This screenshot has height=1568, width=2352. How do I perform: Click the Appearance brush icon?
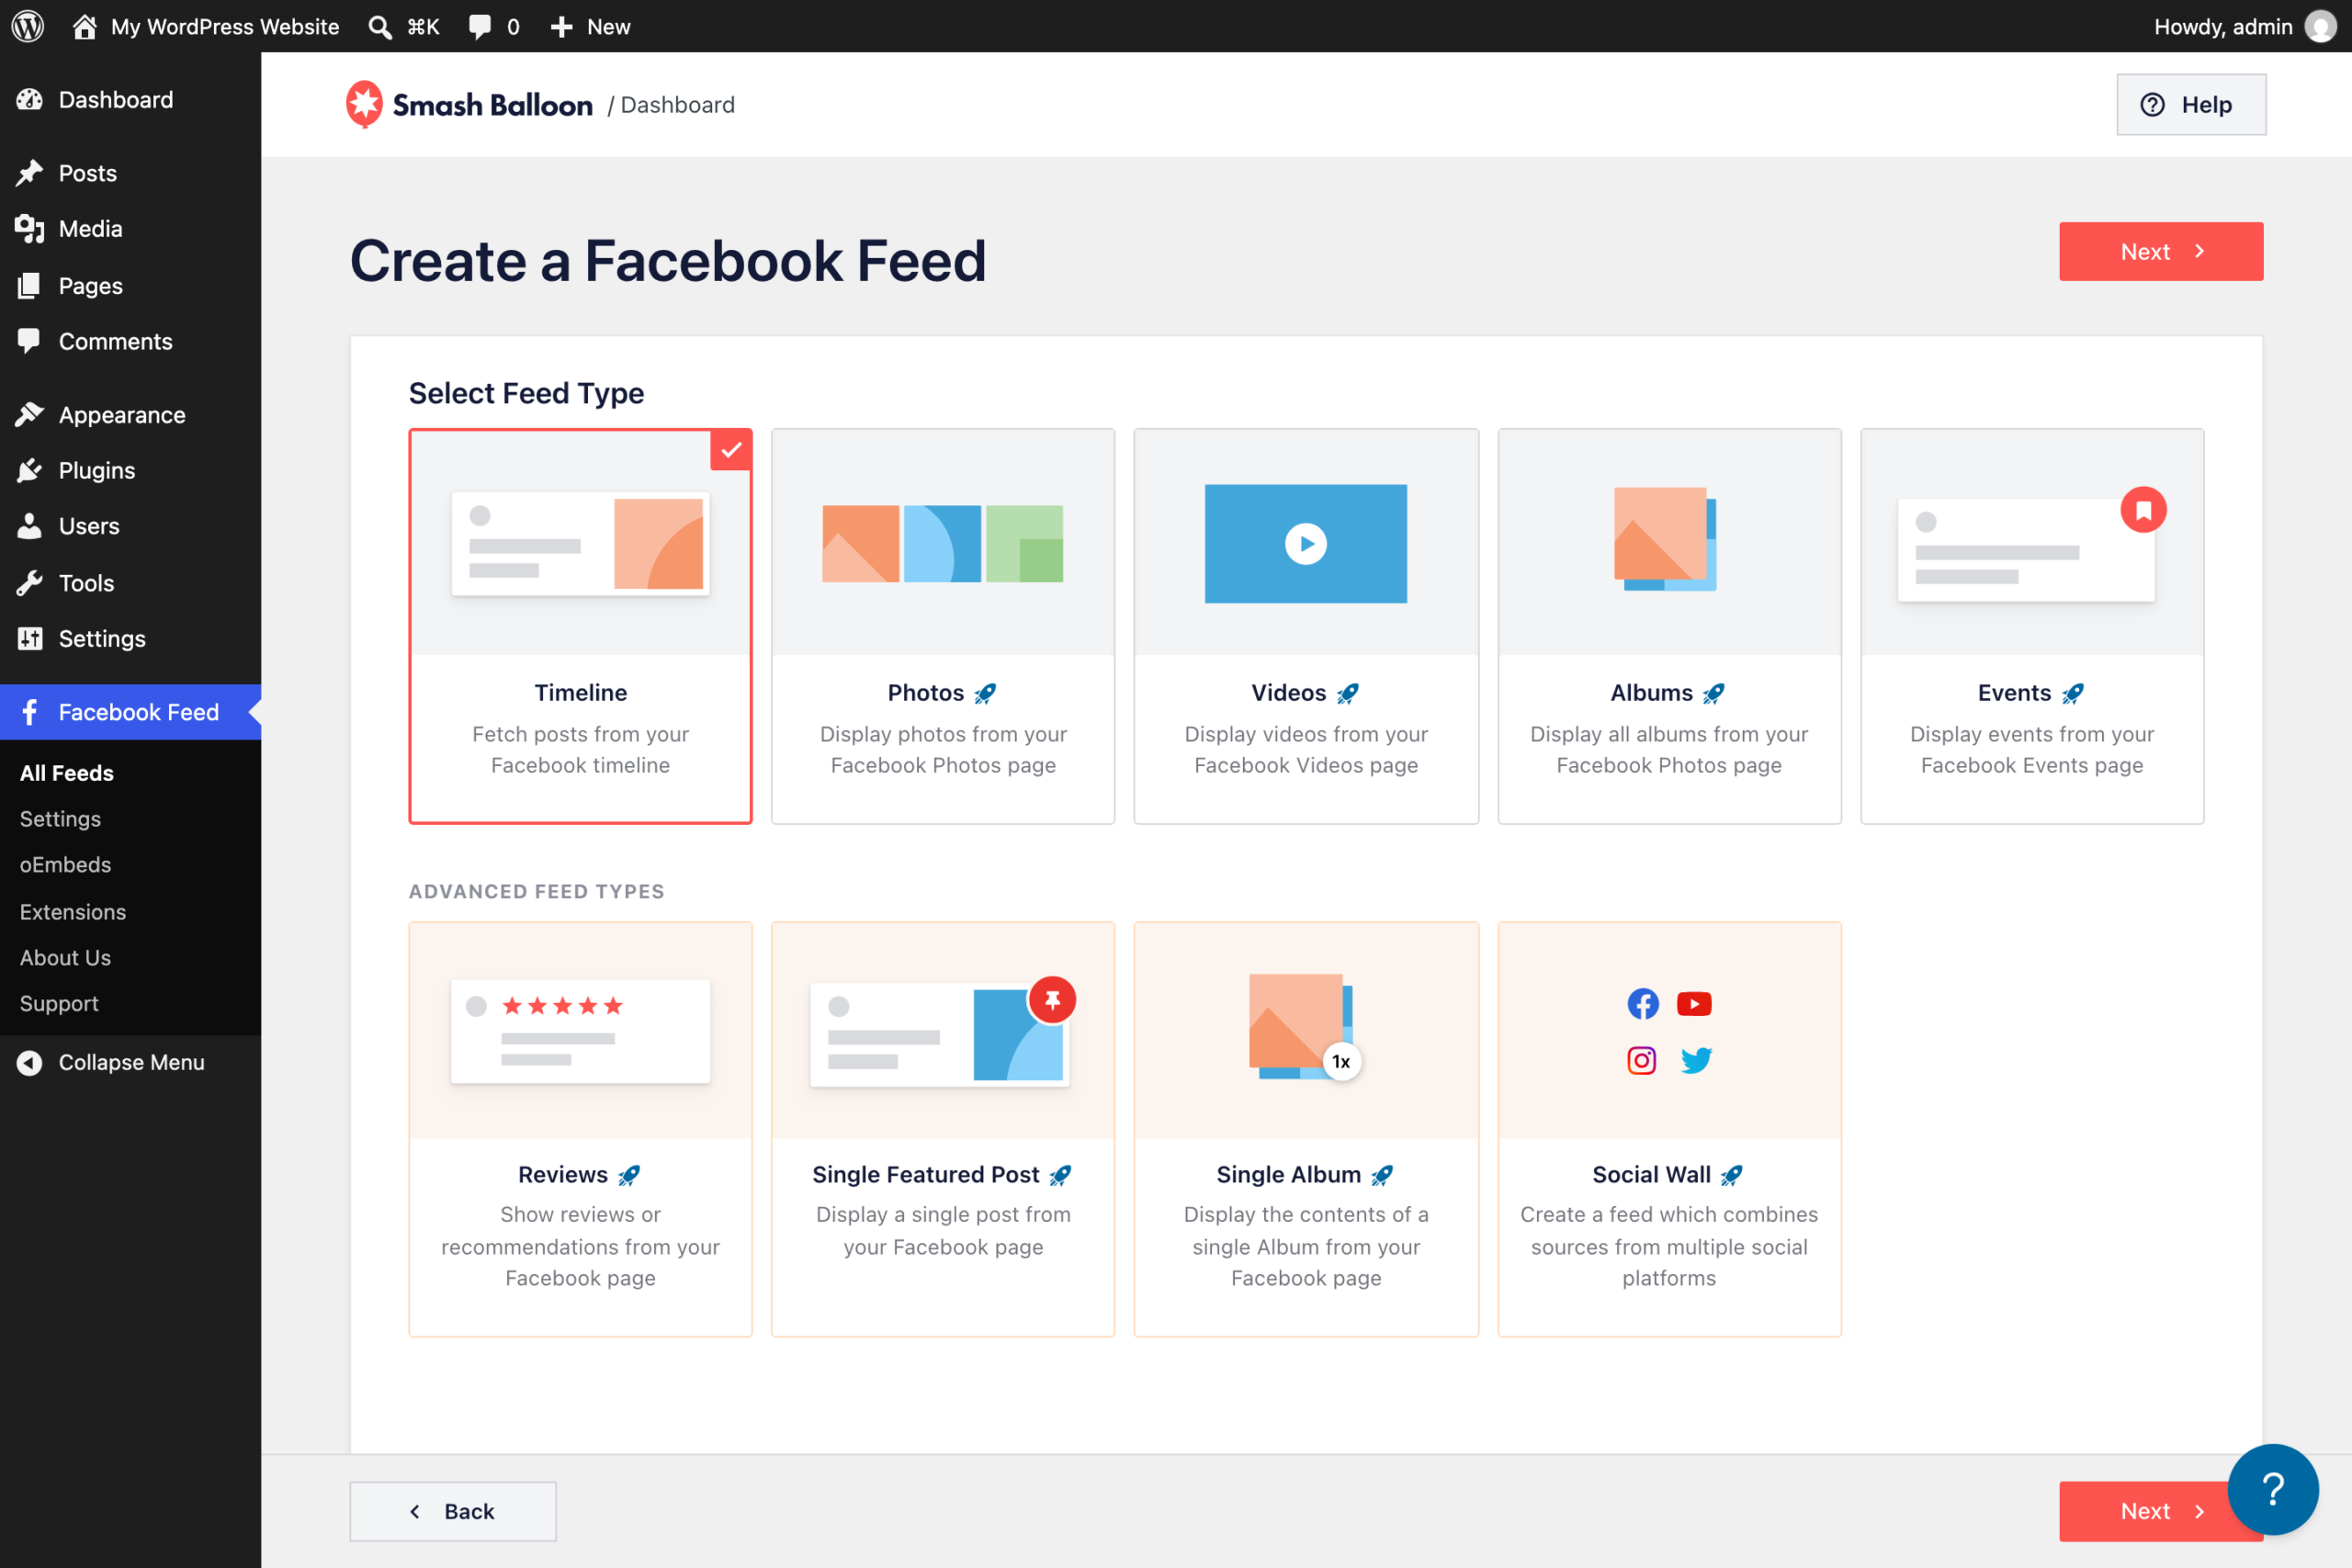[29, 414]
